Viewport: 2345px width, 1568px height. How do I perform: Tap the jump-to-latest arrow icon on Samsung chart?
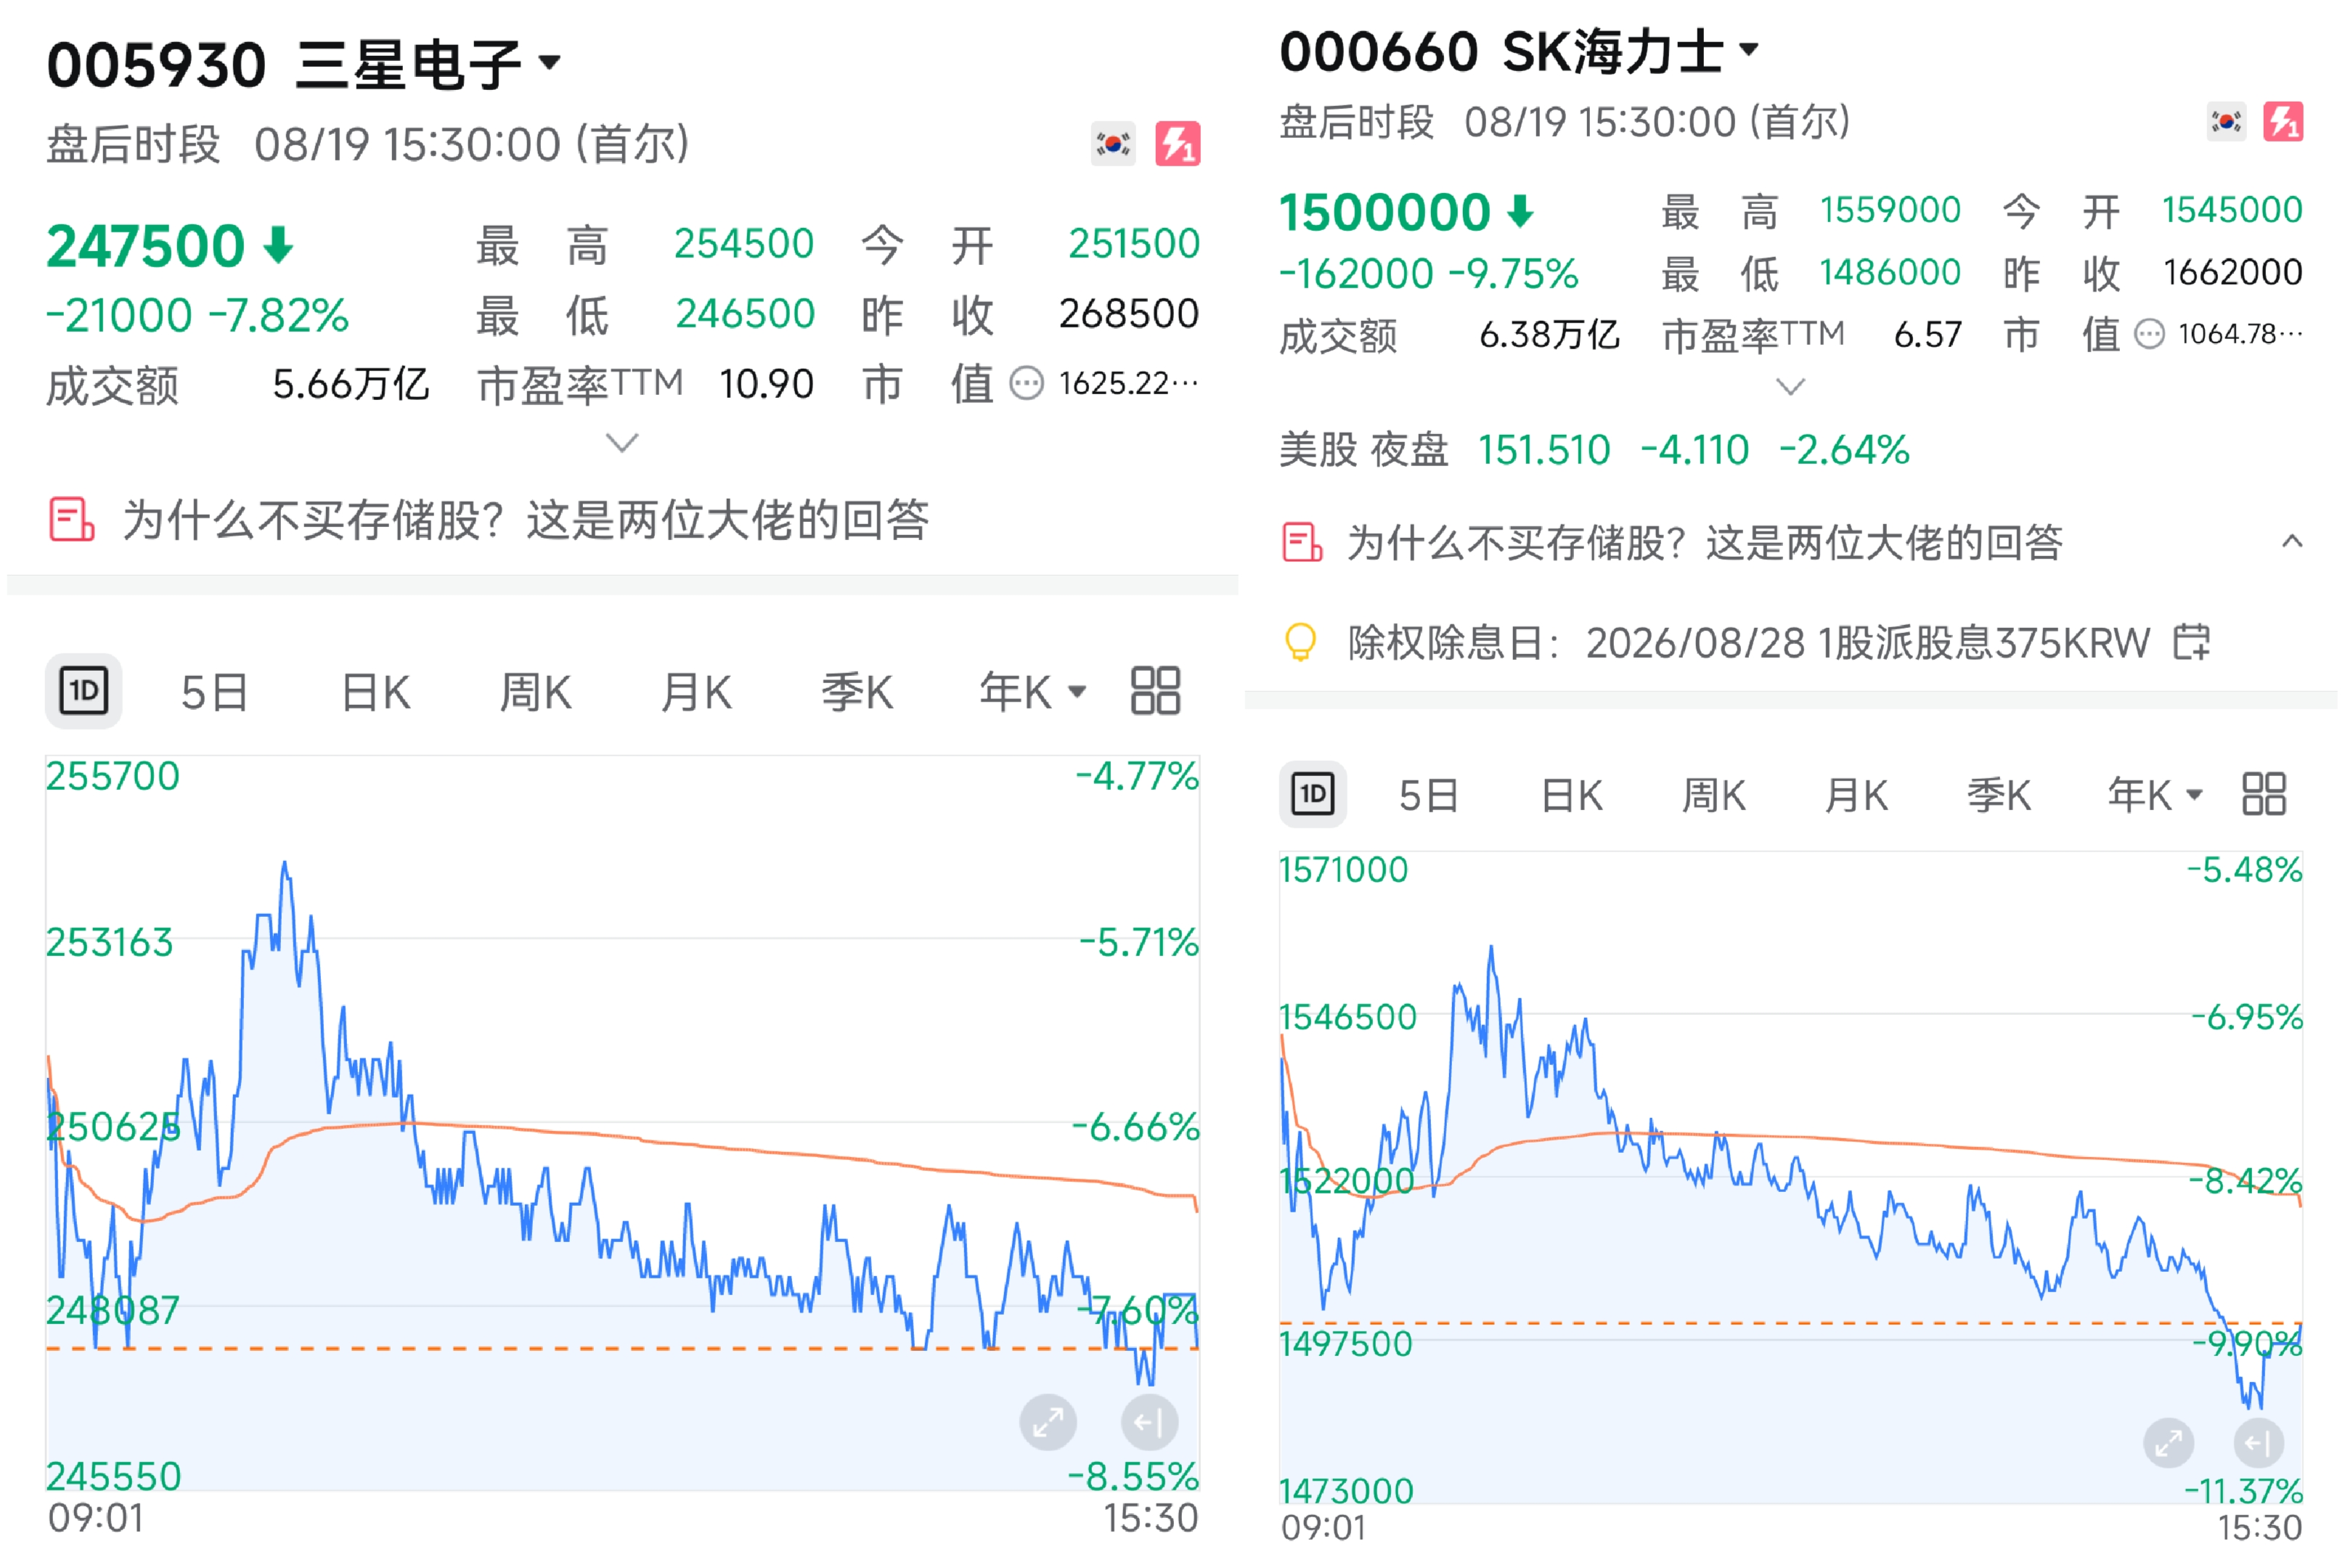pyautogui.click(x=1149, y=1422)
